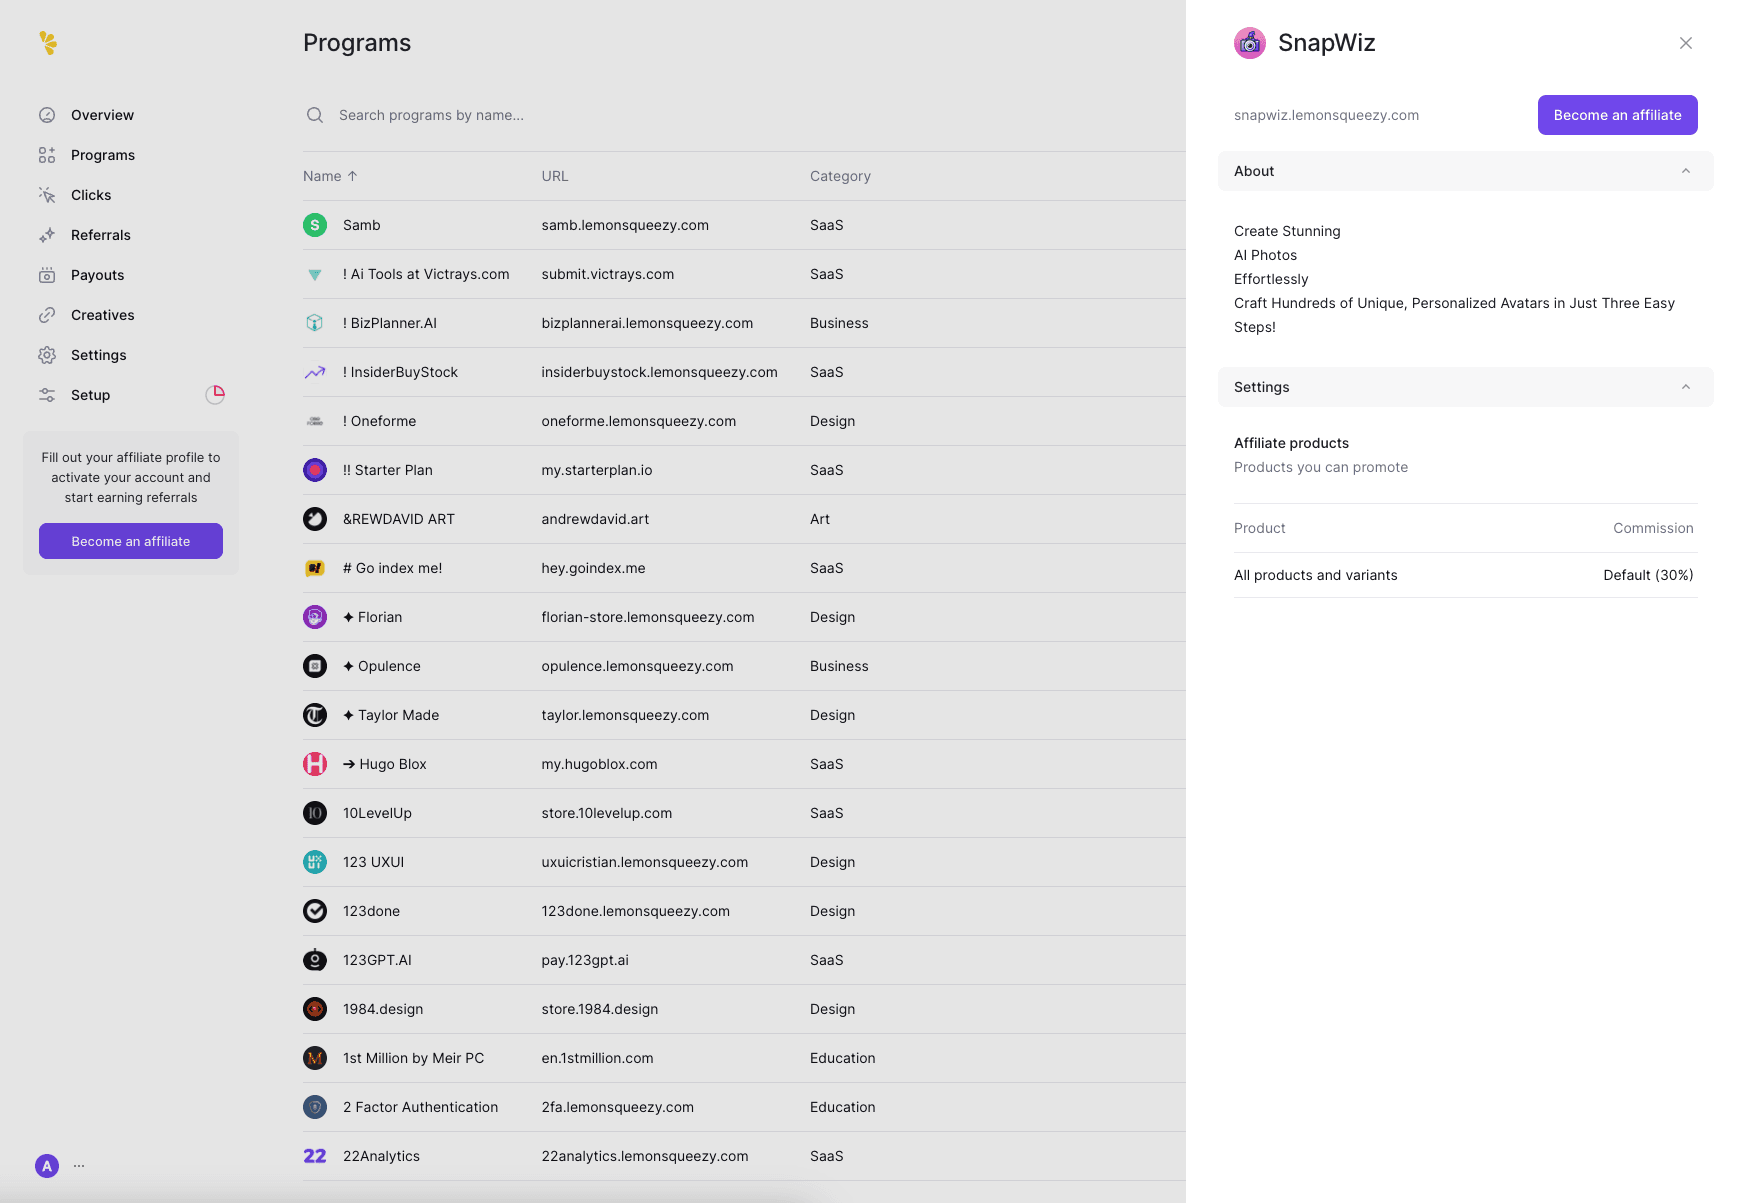This screenshot has width=1741, height=1203.
Task: Click the search programs by name field
Action: (600, 115)
